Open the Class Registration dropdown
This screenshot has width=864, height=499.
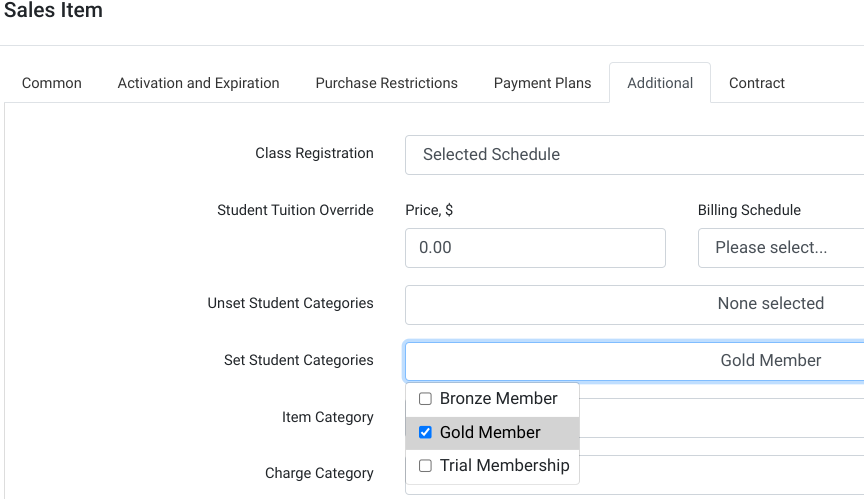coord(634,155)
